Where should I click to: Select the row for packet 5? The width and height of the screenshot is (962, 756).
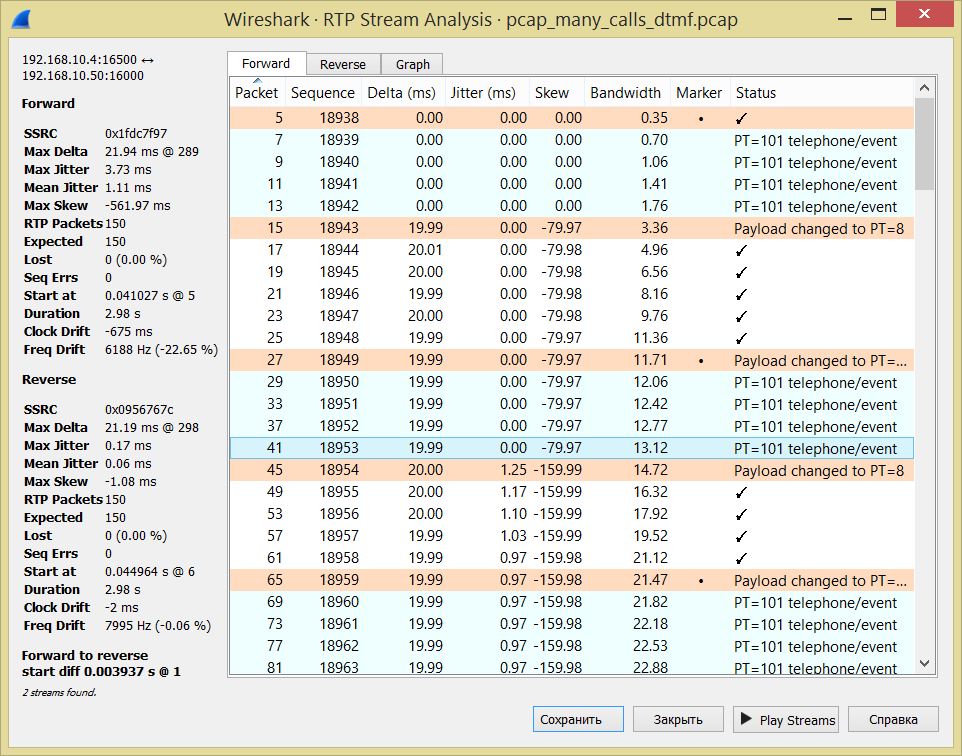coord(572,118)
